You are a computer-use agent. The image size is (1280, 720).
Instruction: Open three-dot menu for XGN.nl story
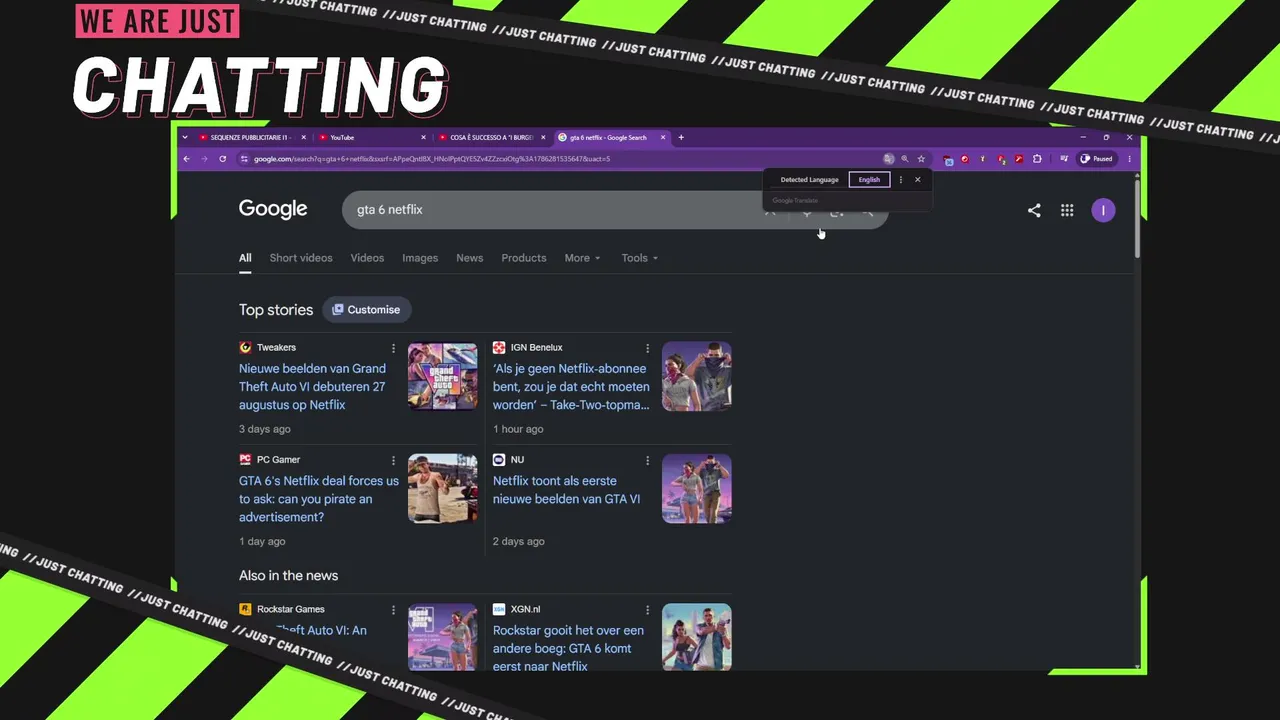[x=647, y=609]
